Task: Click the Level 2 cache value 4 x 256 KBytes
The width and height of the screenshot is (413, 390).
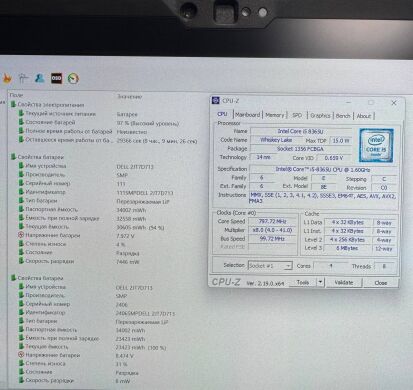Action: [348, 240]
